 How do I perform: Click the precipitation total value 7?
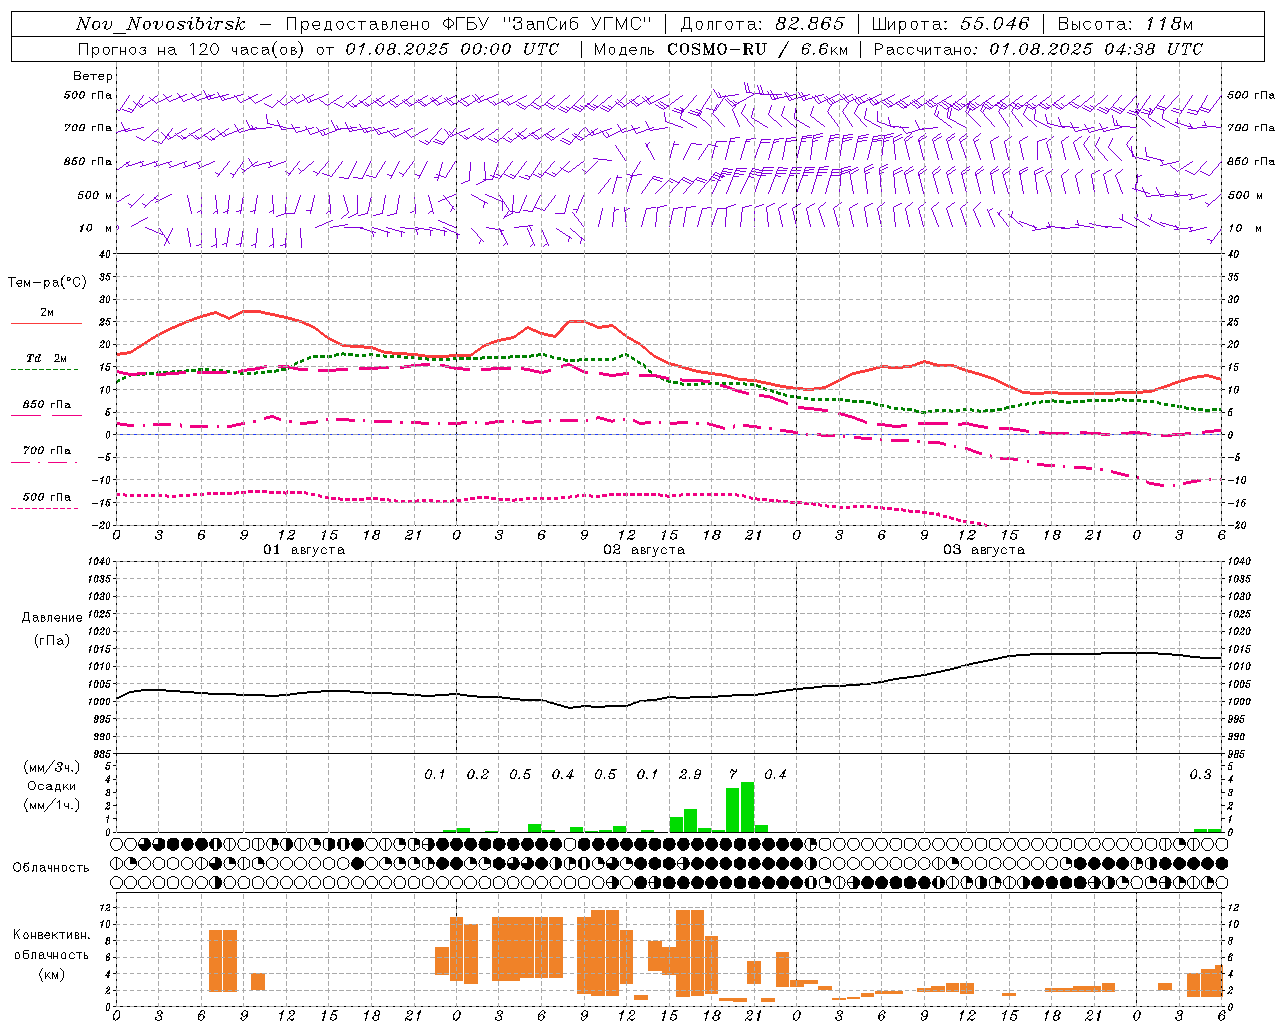pyautogui.click(x=733, y=775)
